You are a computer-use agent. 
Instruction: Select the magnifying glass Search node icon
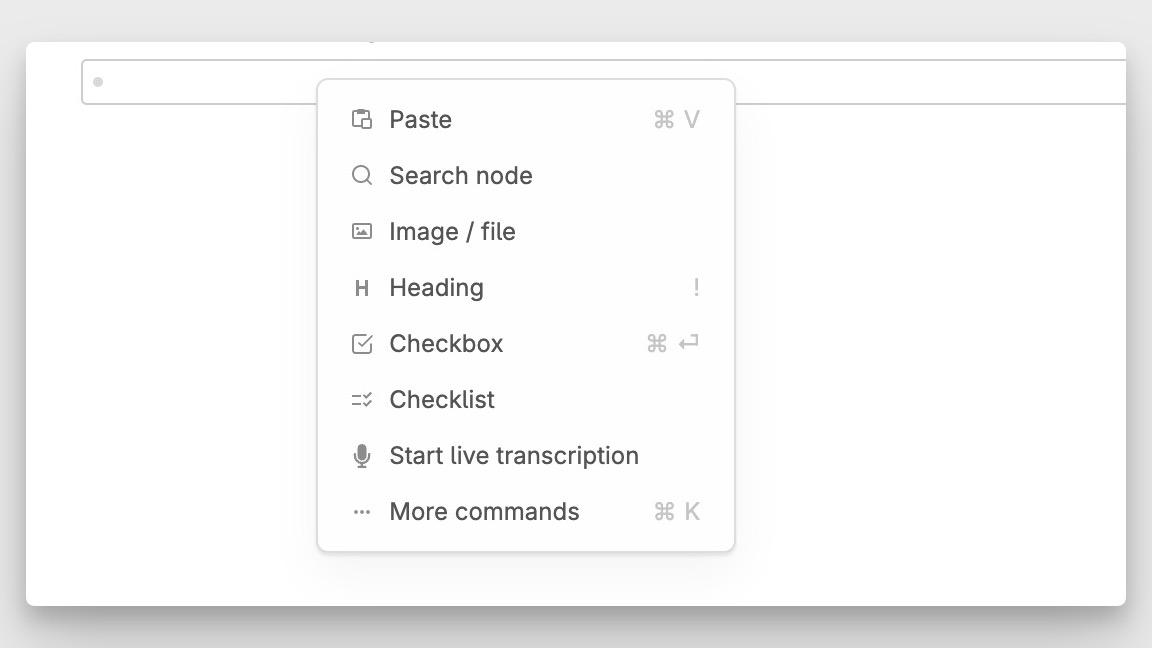[362, 175]
